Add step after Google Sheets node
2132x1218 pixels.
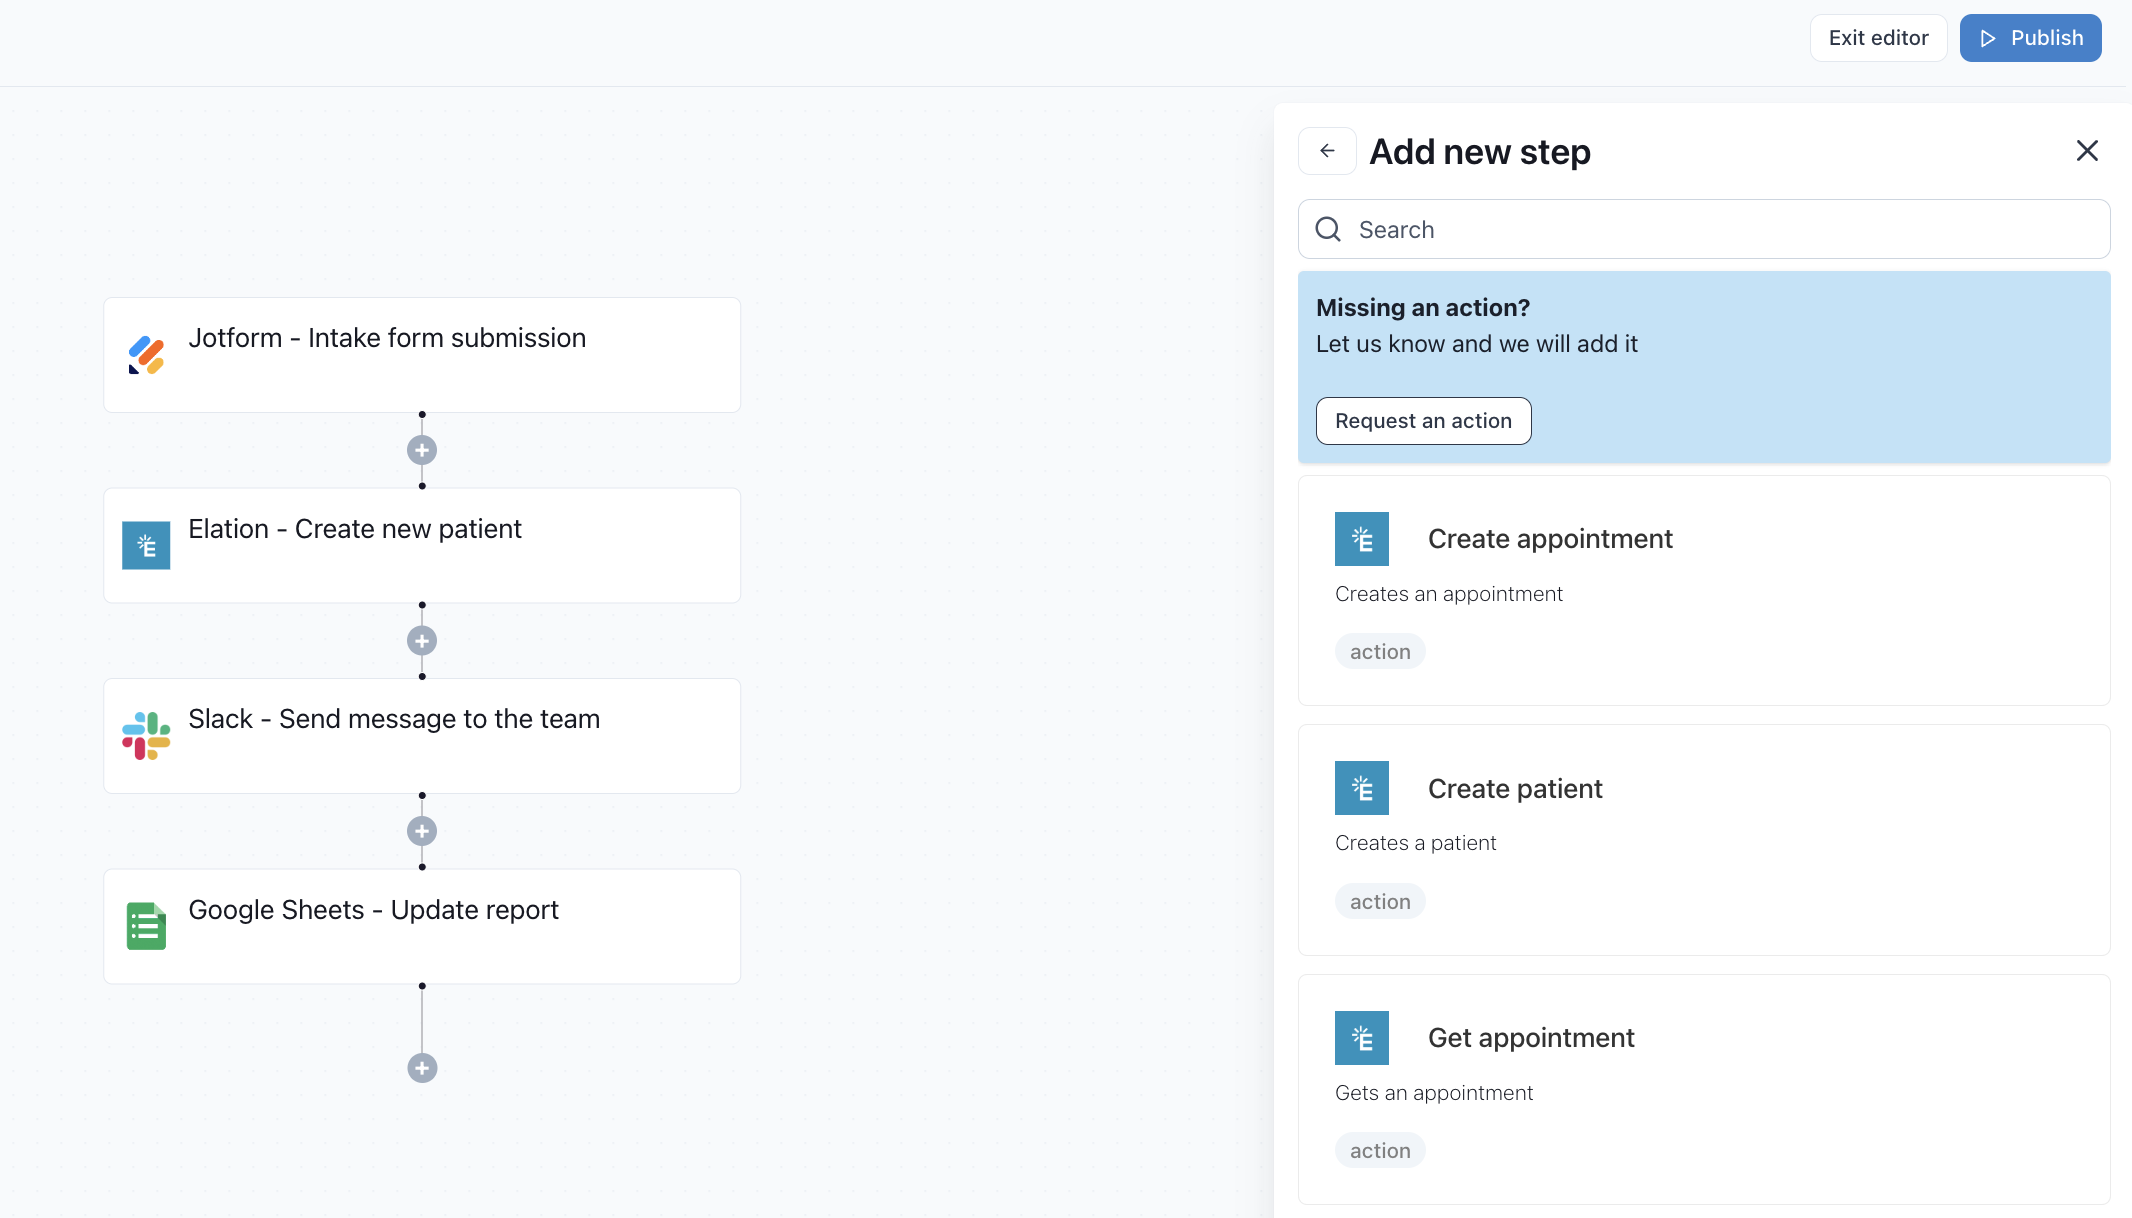pyautogui.click(x=422, y=1068)
